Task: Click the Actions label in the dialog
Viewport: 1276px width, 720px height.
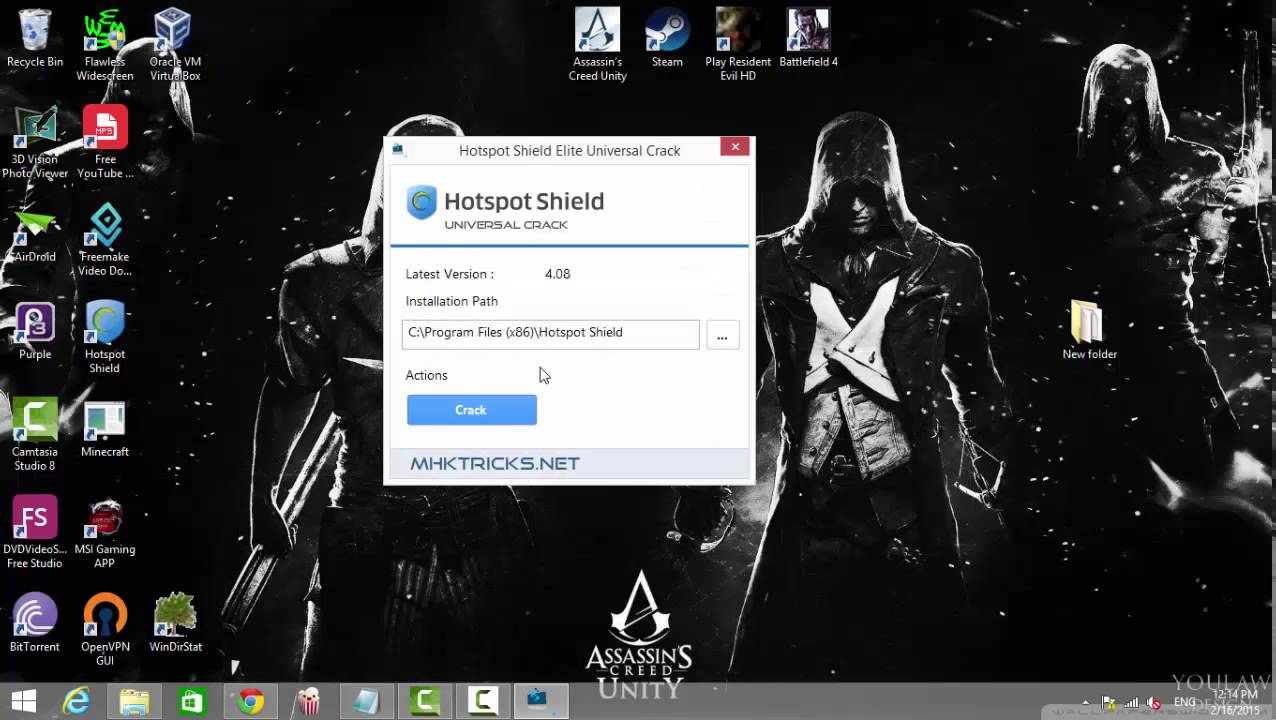Action: tap(426, 375)
